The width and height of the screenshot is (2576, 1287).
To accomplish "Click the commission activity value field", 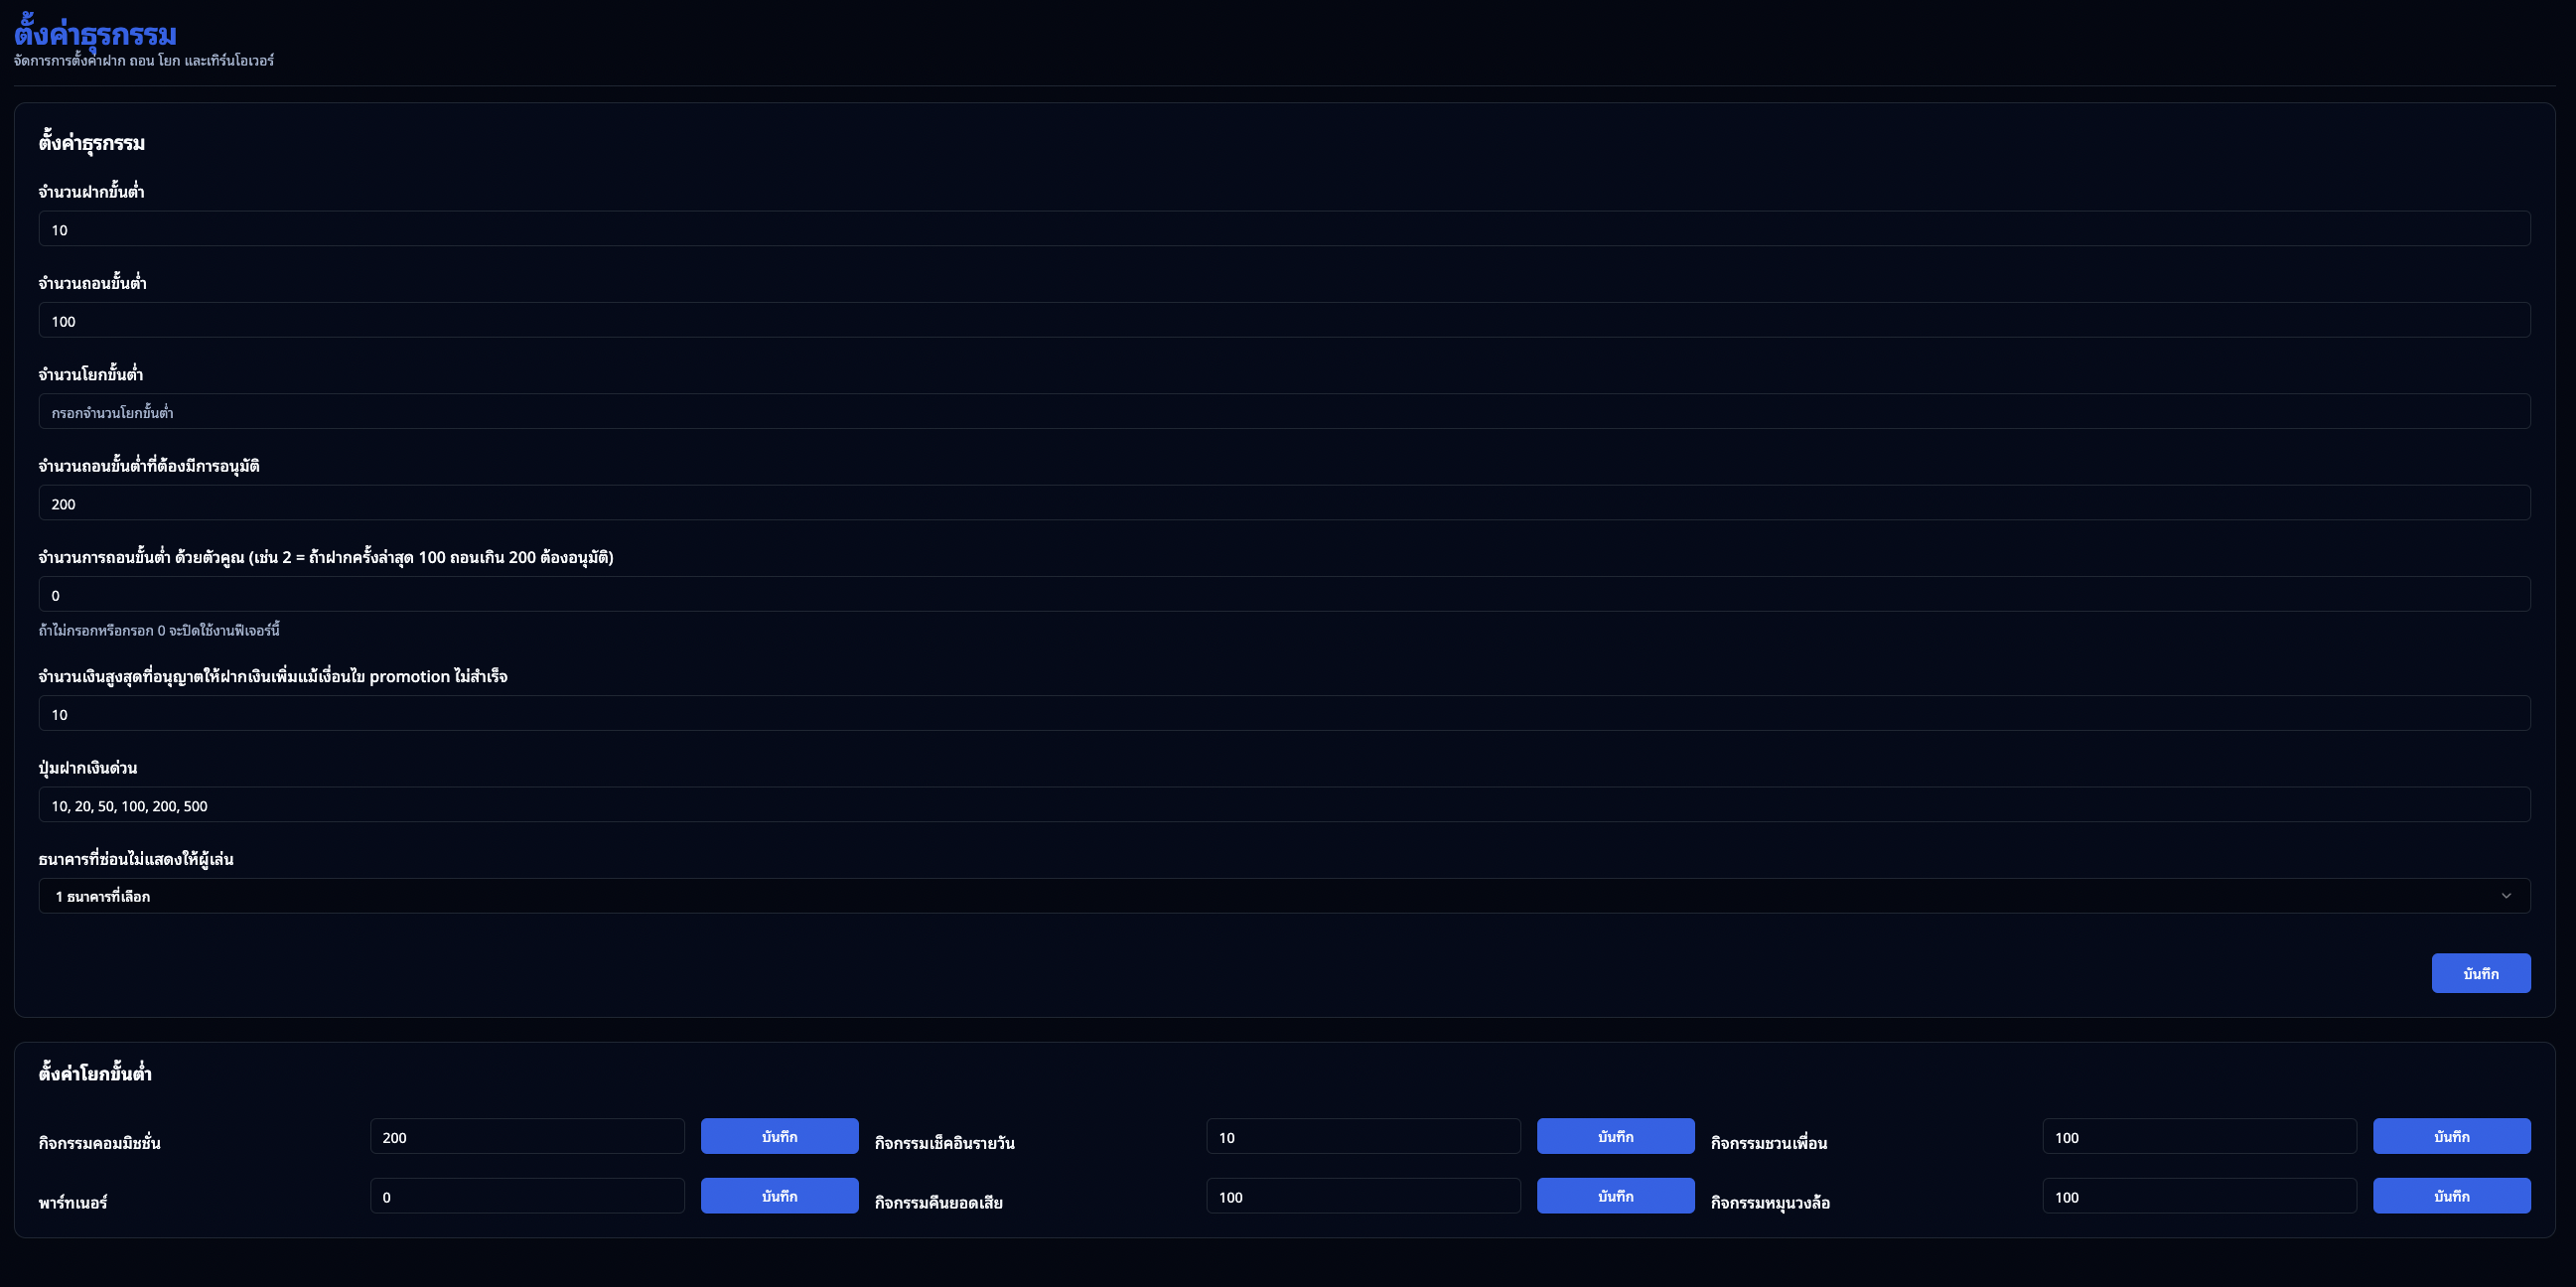I will pyautogui.click(x=527, y=1137).
